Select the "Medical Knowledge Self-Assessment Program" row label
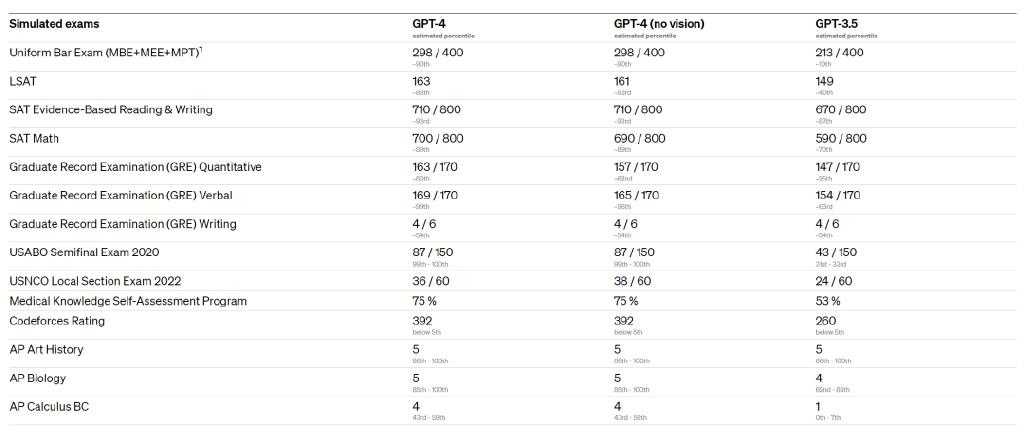This screenshot has width=1024, height=433. 128,301
